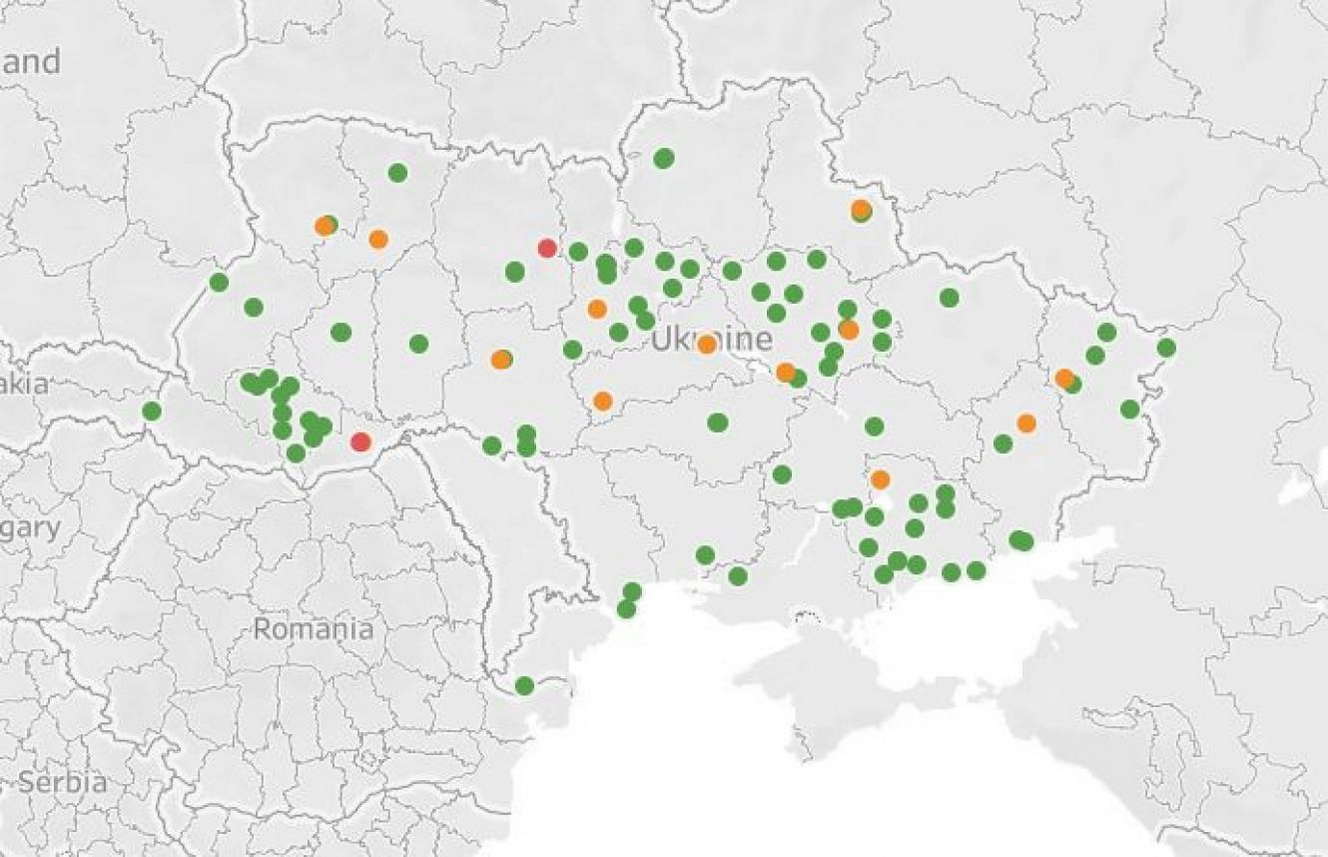
Task: Click the westernmost green marker on the map
Action: pyautogui.click(x=151, y=411)
